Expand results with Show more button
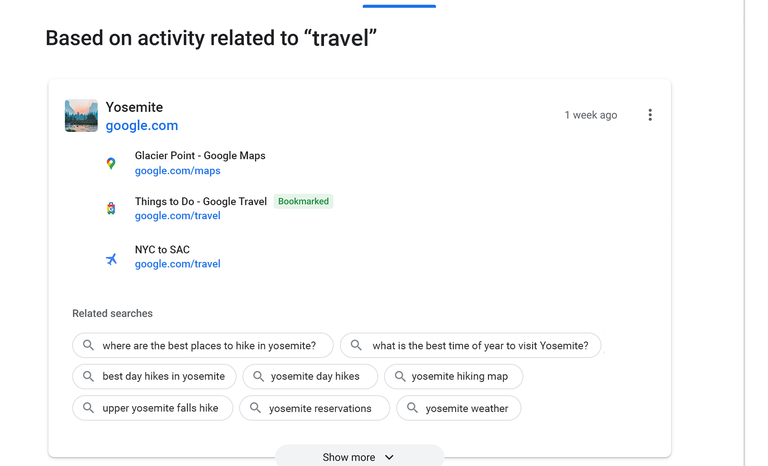Screen dimensions: 768x466 pyautogui.click(x=359, y=457)
